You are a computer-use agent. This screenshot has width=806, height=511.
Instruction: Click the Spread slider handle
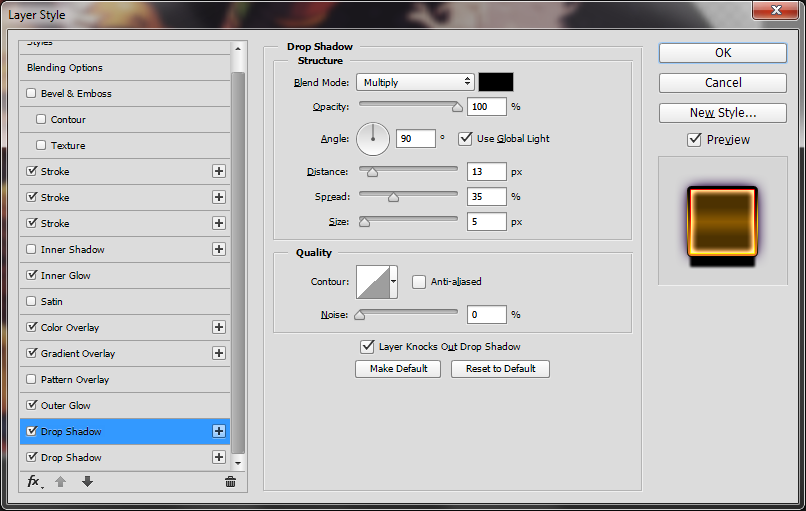[393, 197]
